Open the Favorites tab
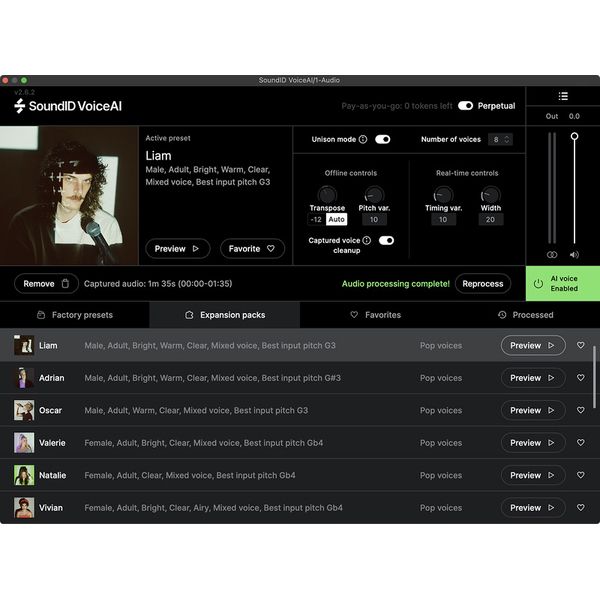Viewport: 600px width, 600px height. coord(375,315)
